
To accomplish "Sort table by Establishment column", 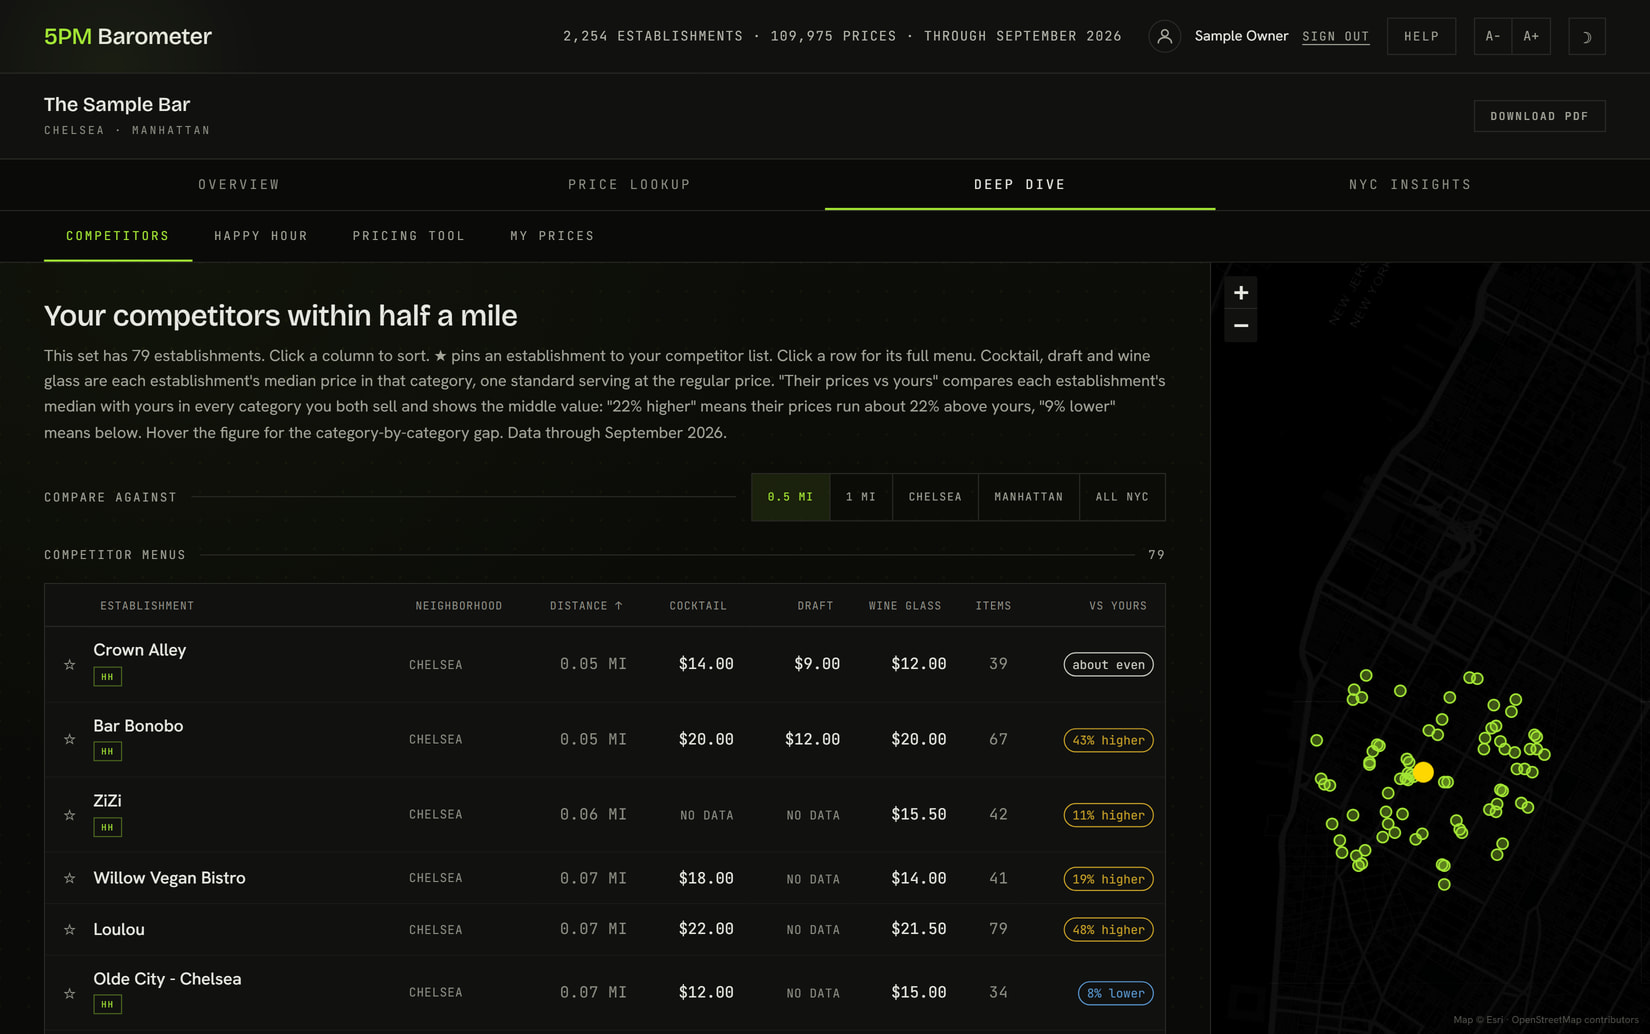I will (147, 606).
